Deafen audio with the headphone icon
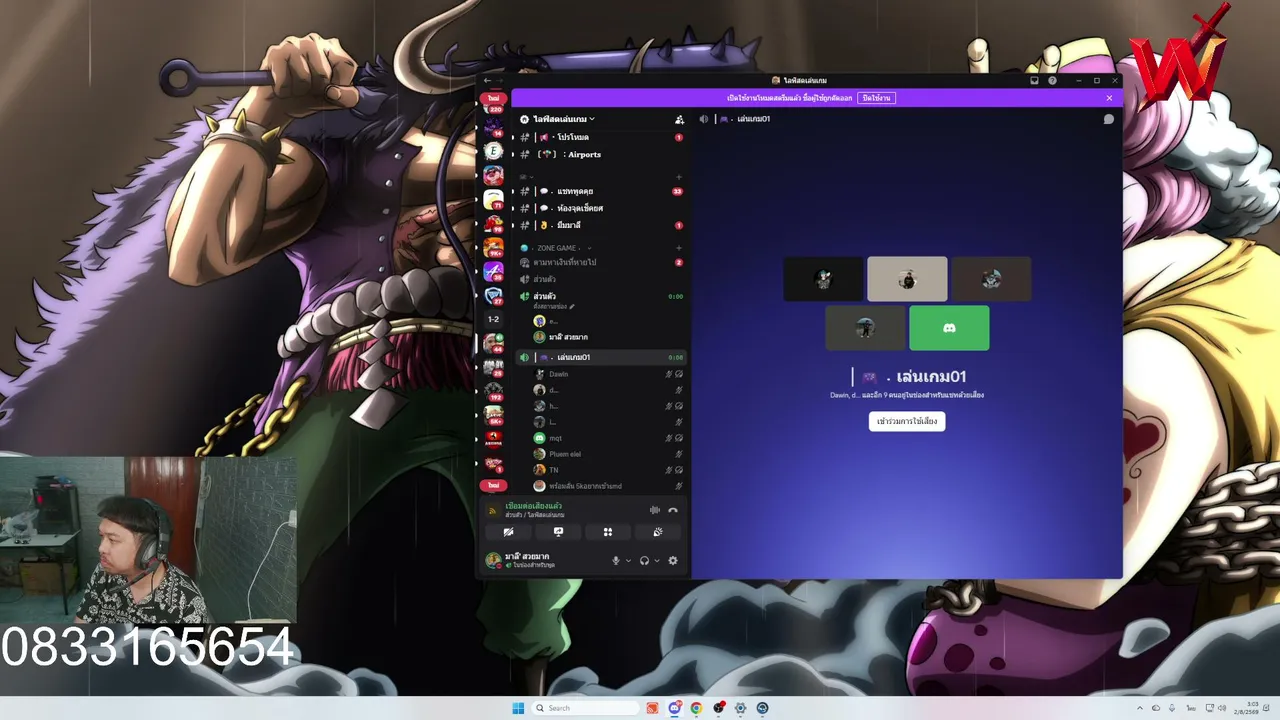The image size is (1280, 720). (x=644, y=561)
